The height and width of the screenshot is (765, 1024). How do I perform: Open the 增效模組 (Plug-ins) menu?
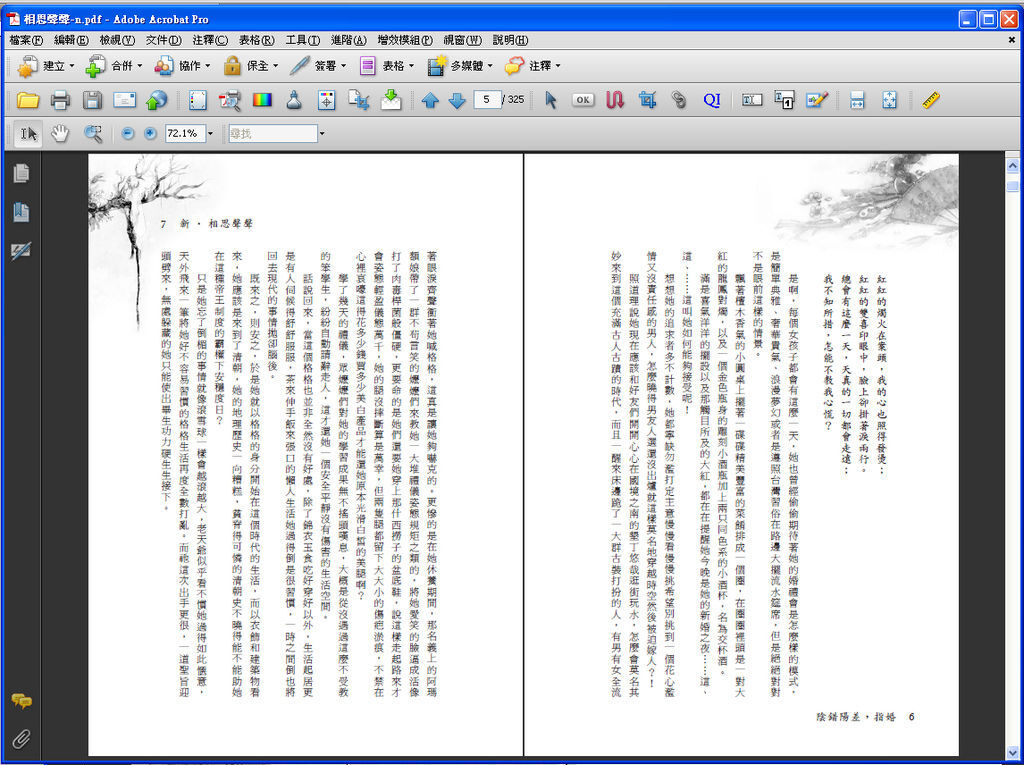click(405, 41)
